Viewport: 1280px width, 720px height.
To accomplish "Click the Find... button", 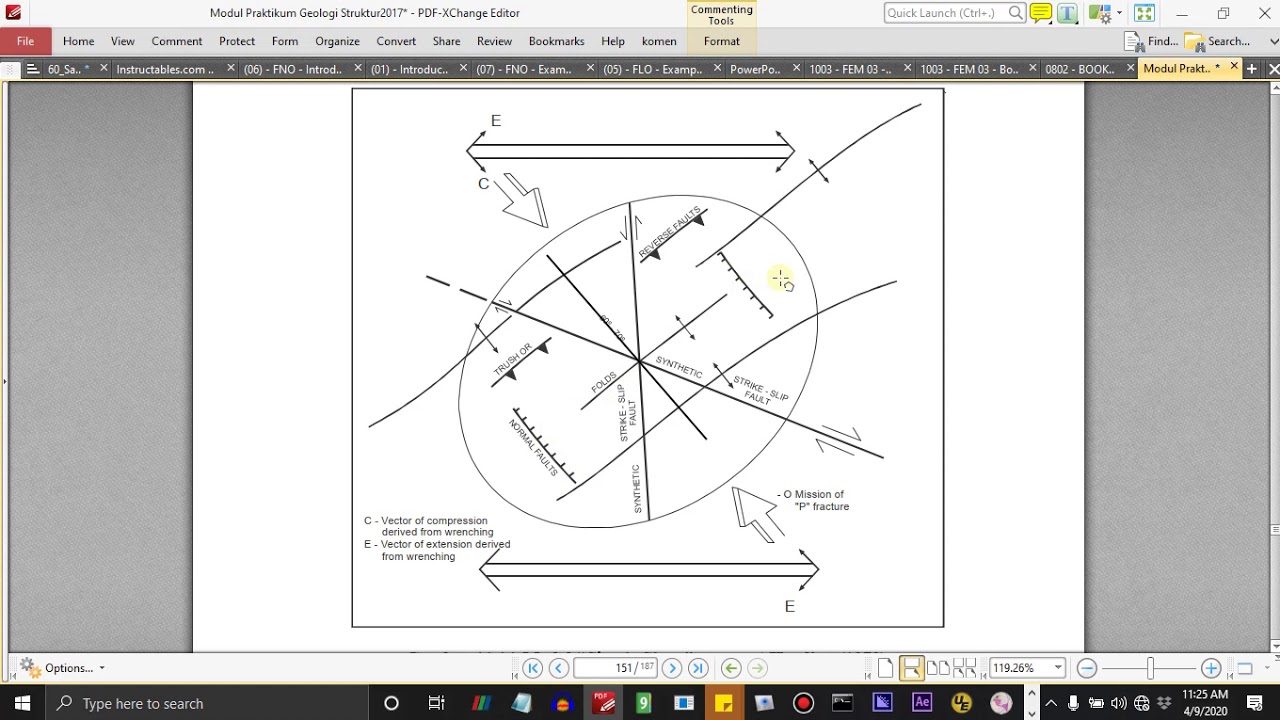I will tap(1151, 41).
